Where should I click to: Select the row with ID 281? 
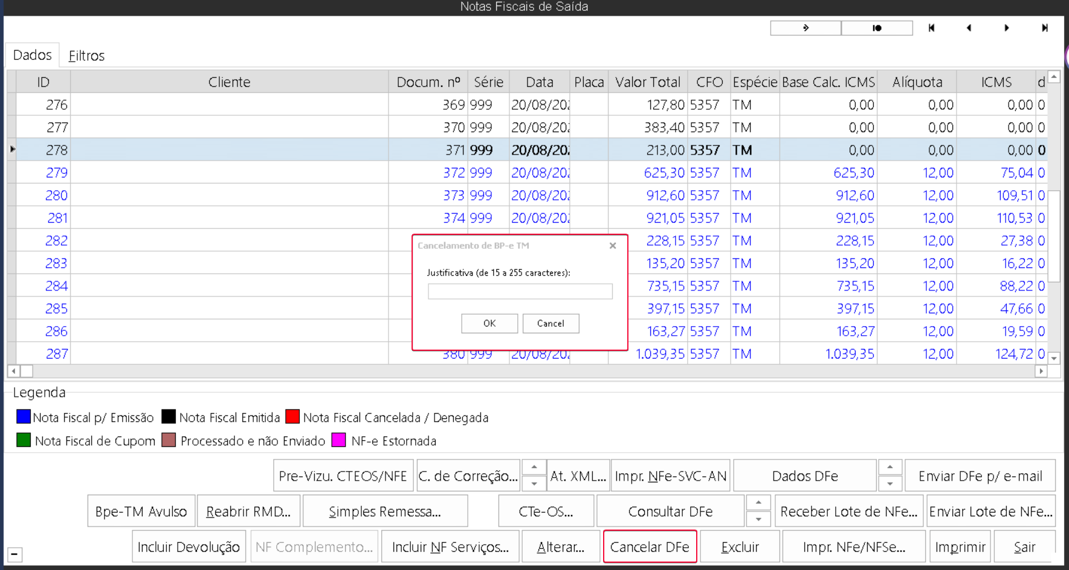(526, 218)
